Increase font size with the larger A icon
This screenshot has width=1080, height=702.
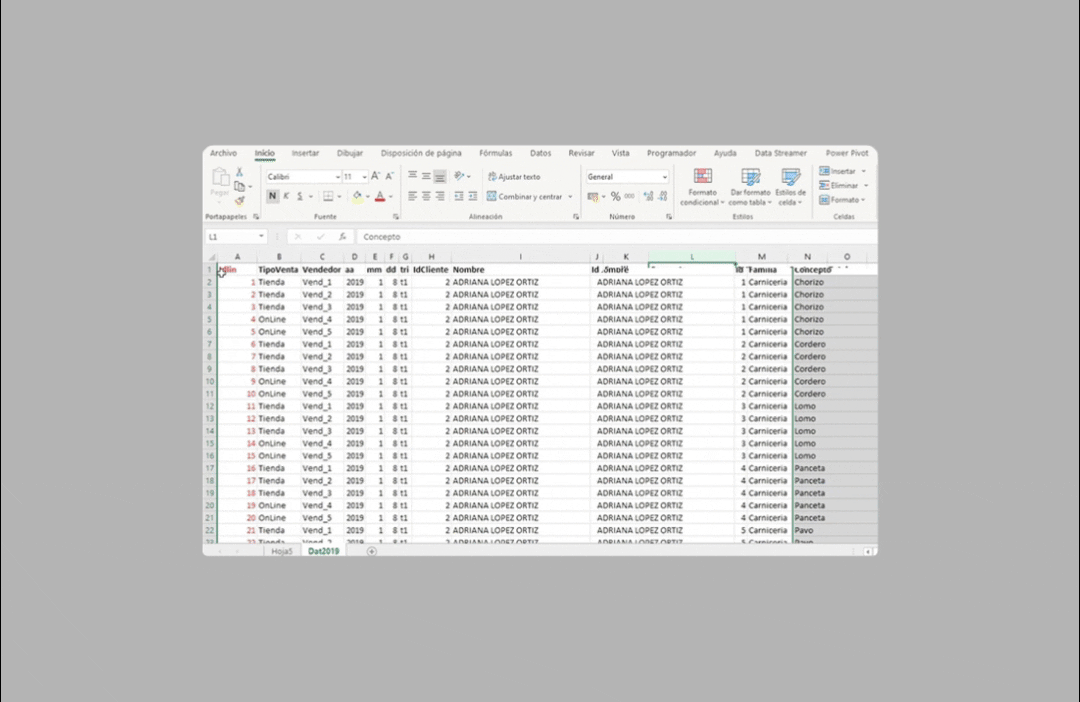coord(375,176)
